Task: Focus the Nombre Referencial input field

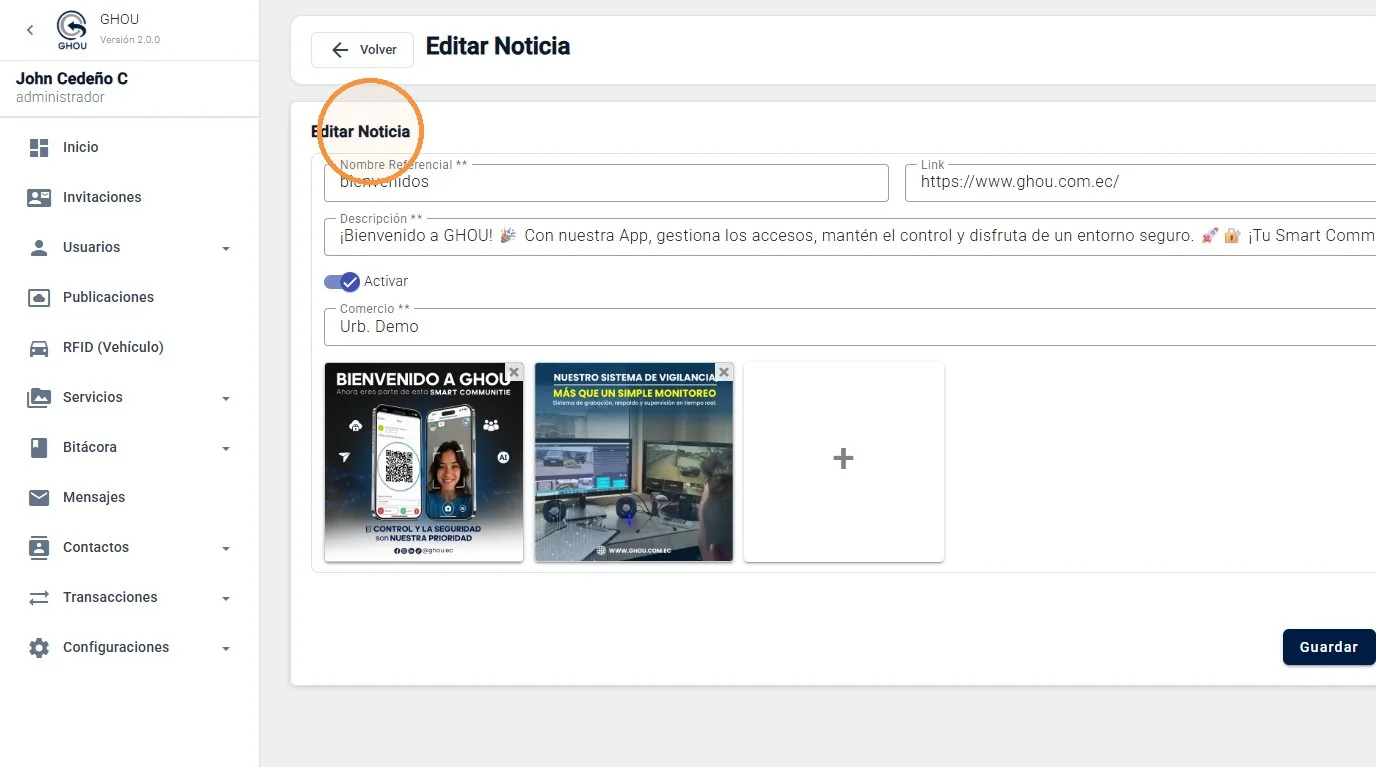Action: click(x=606, y=183)
